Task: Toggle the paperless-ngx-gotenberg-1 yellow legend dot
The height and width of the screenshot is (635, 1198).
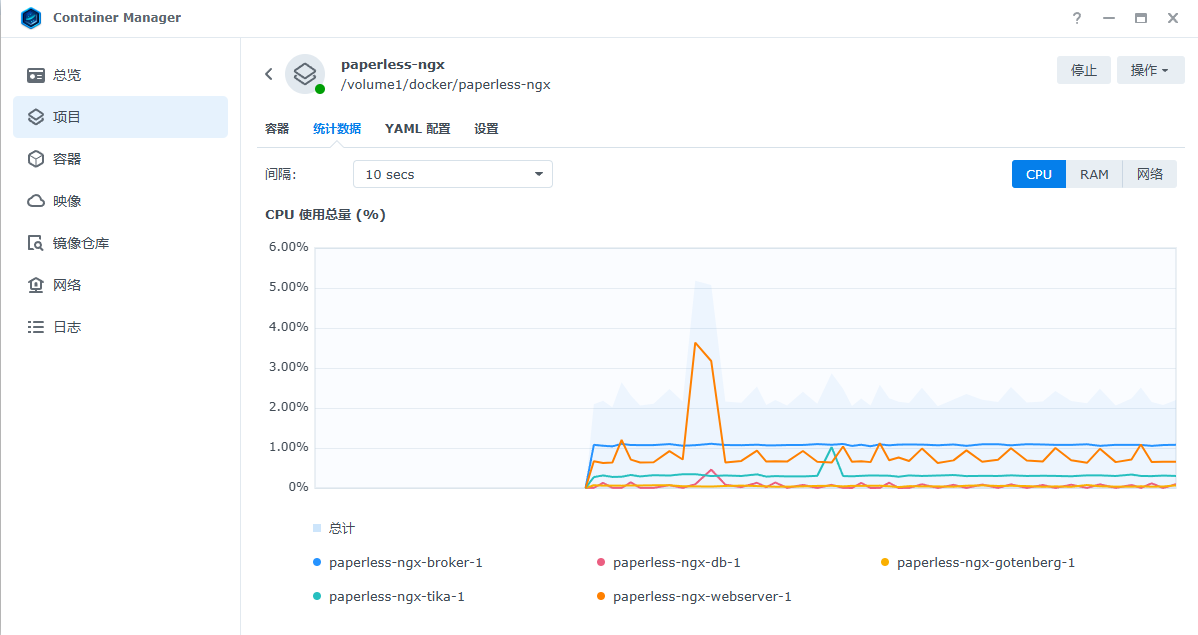Action: pos(885,562)
